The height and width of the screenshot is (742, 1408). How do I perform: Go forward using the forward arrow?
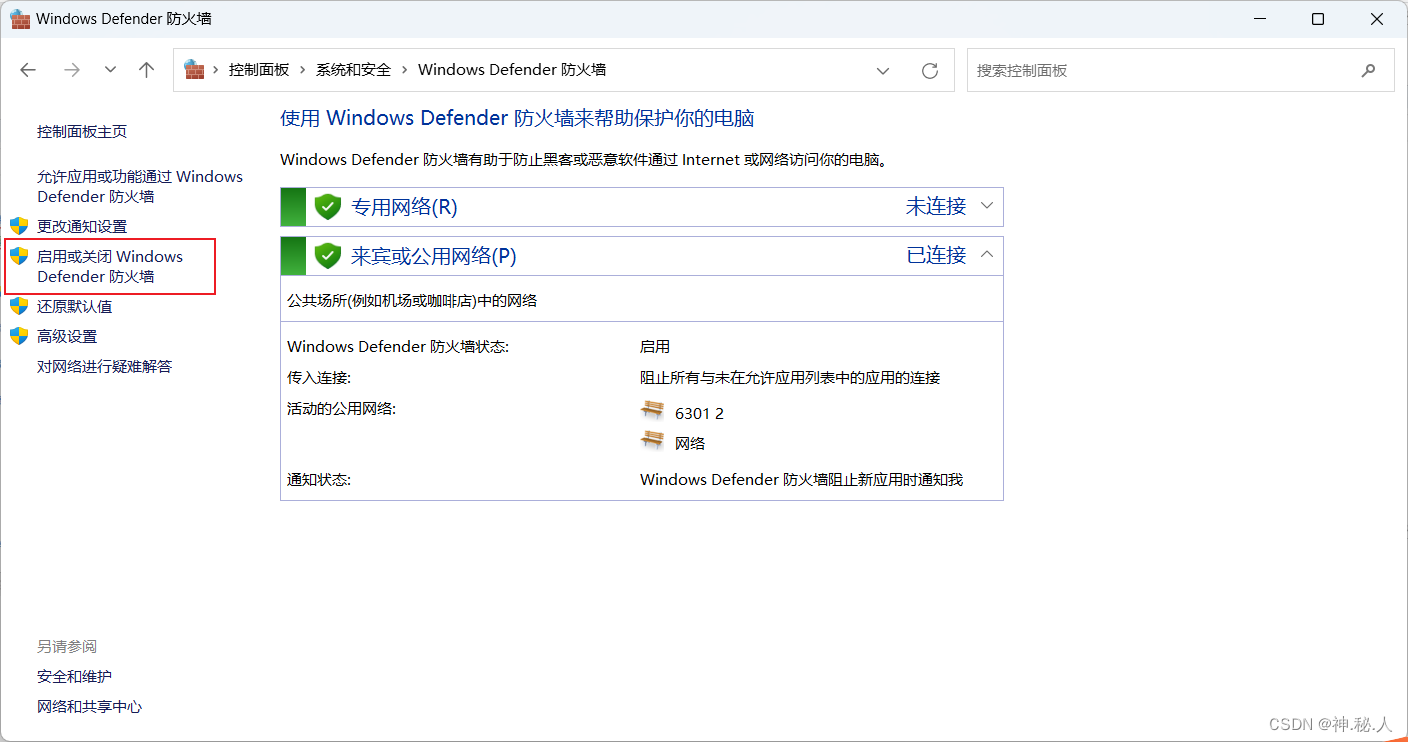click(x=71, y=70)
